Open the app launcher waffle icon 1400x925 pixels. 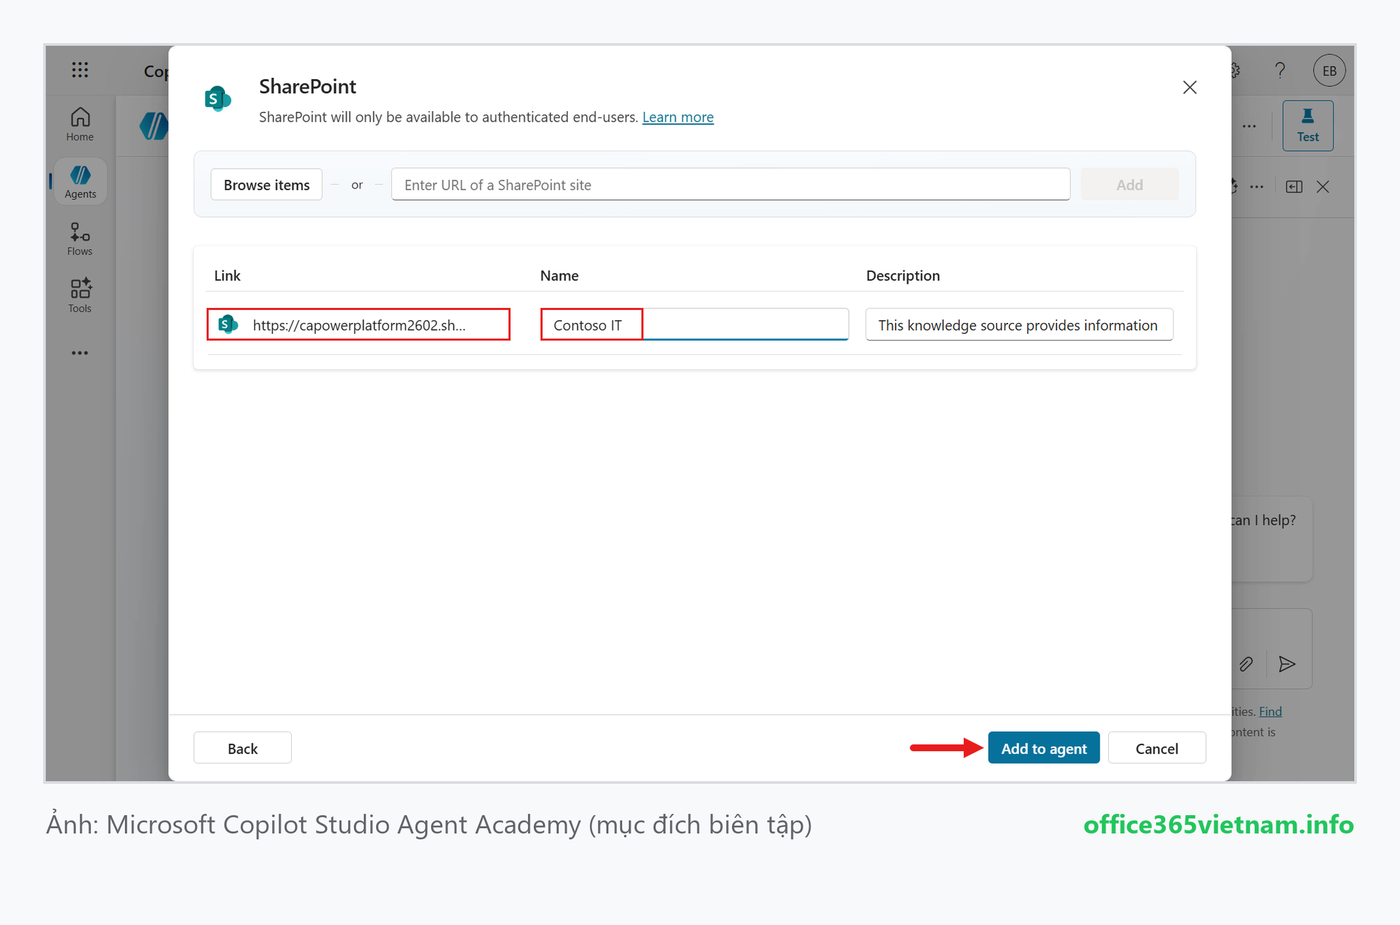pos(80,69)
